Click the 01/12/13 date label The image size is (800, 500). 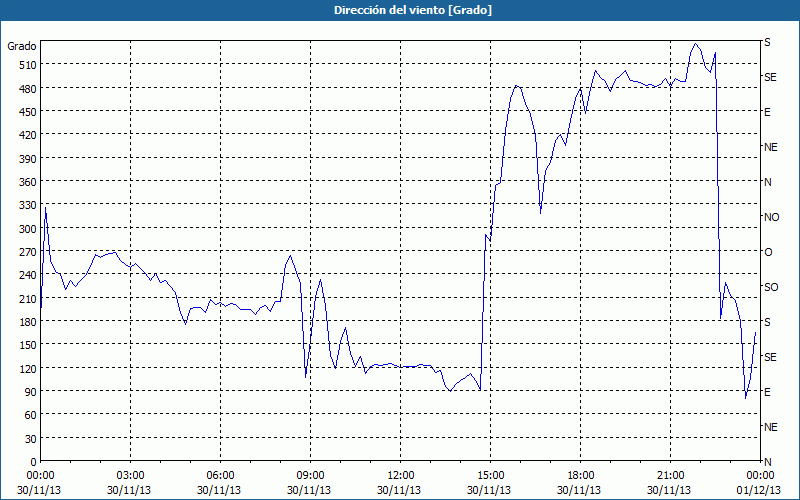point(759,490)
